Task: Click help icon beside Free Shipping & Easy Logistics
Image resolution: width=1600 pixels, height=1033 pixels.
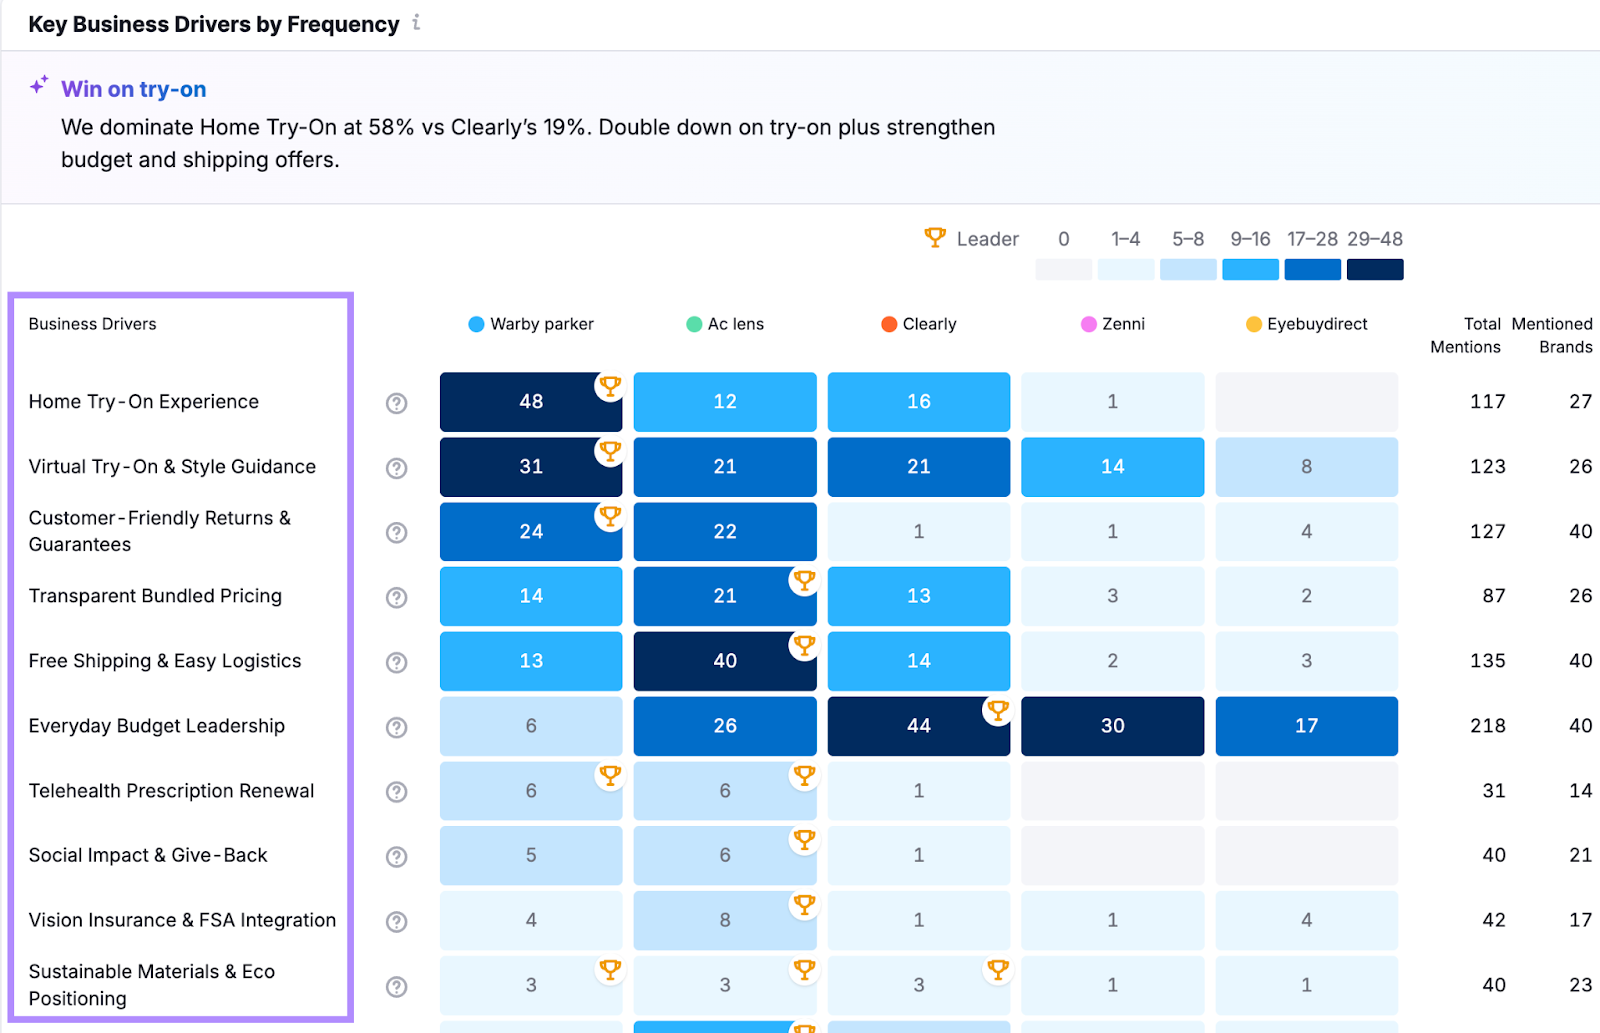Action: 397,662
